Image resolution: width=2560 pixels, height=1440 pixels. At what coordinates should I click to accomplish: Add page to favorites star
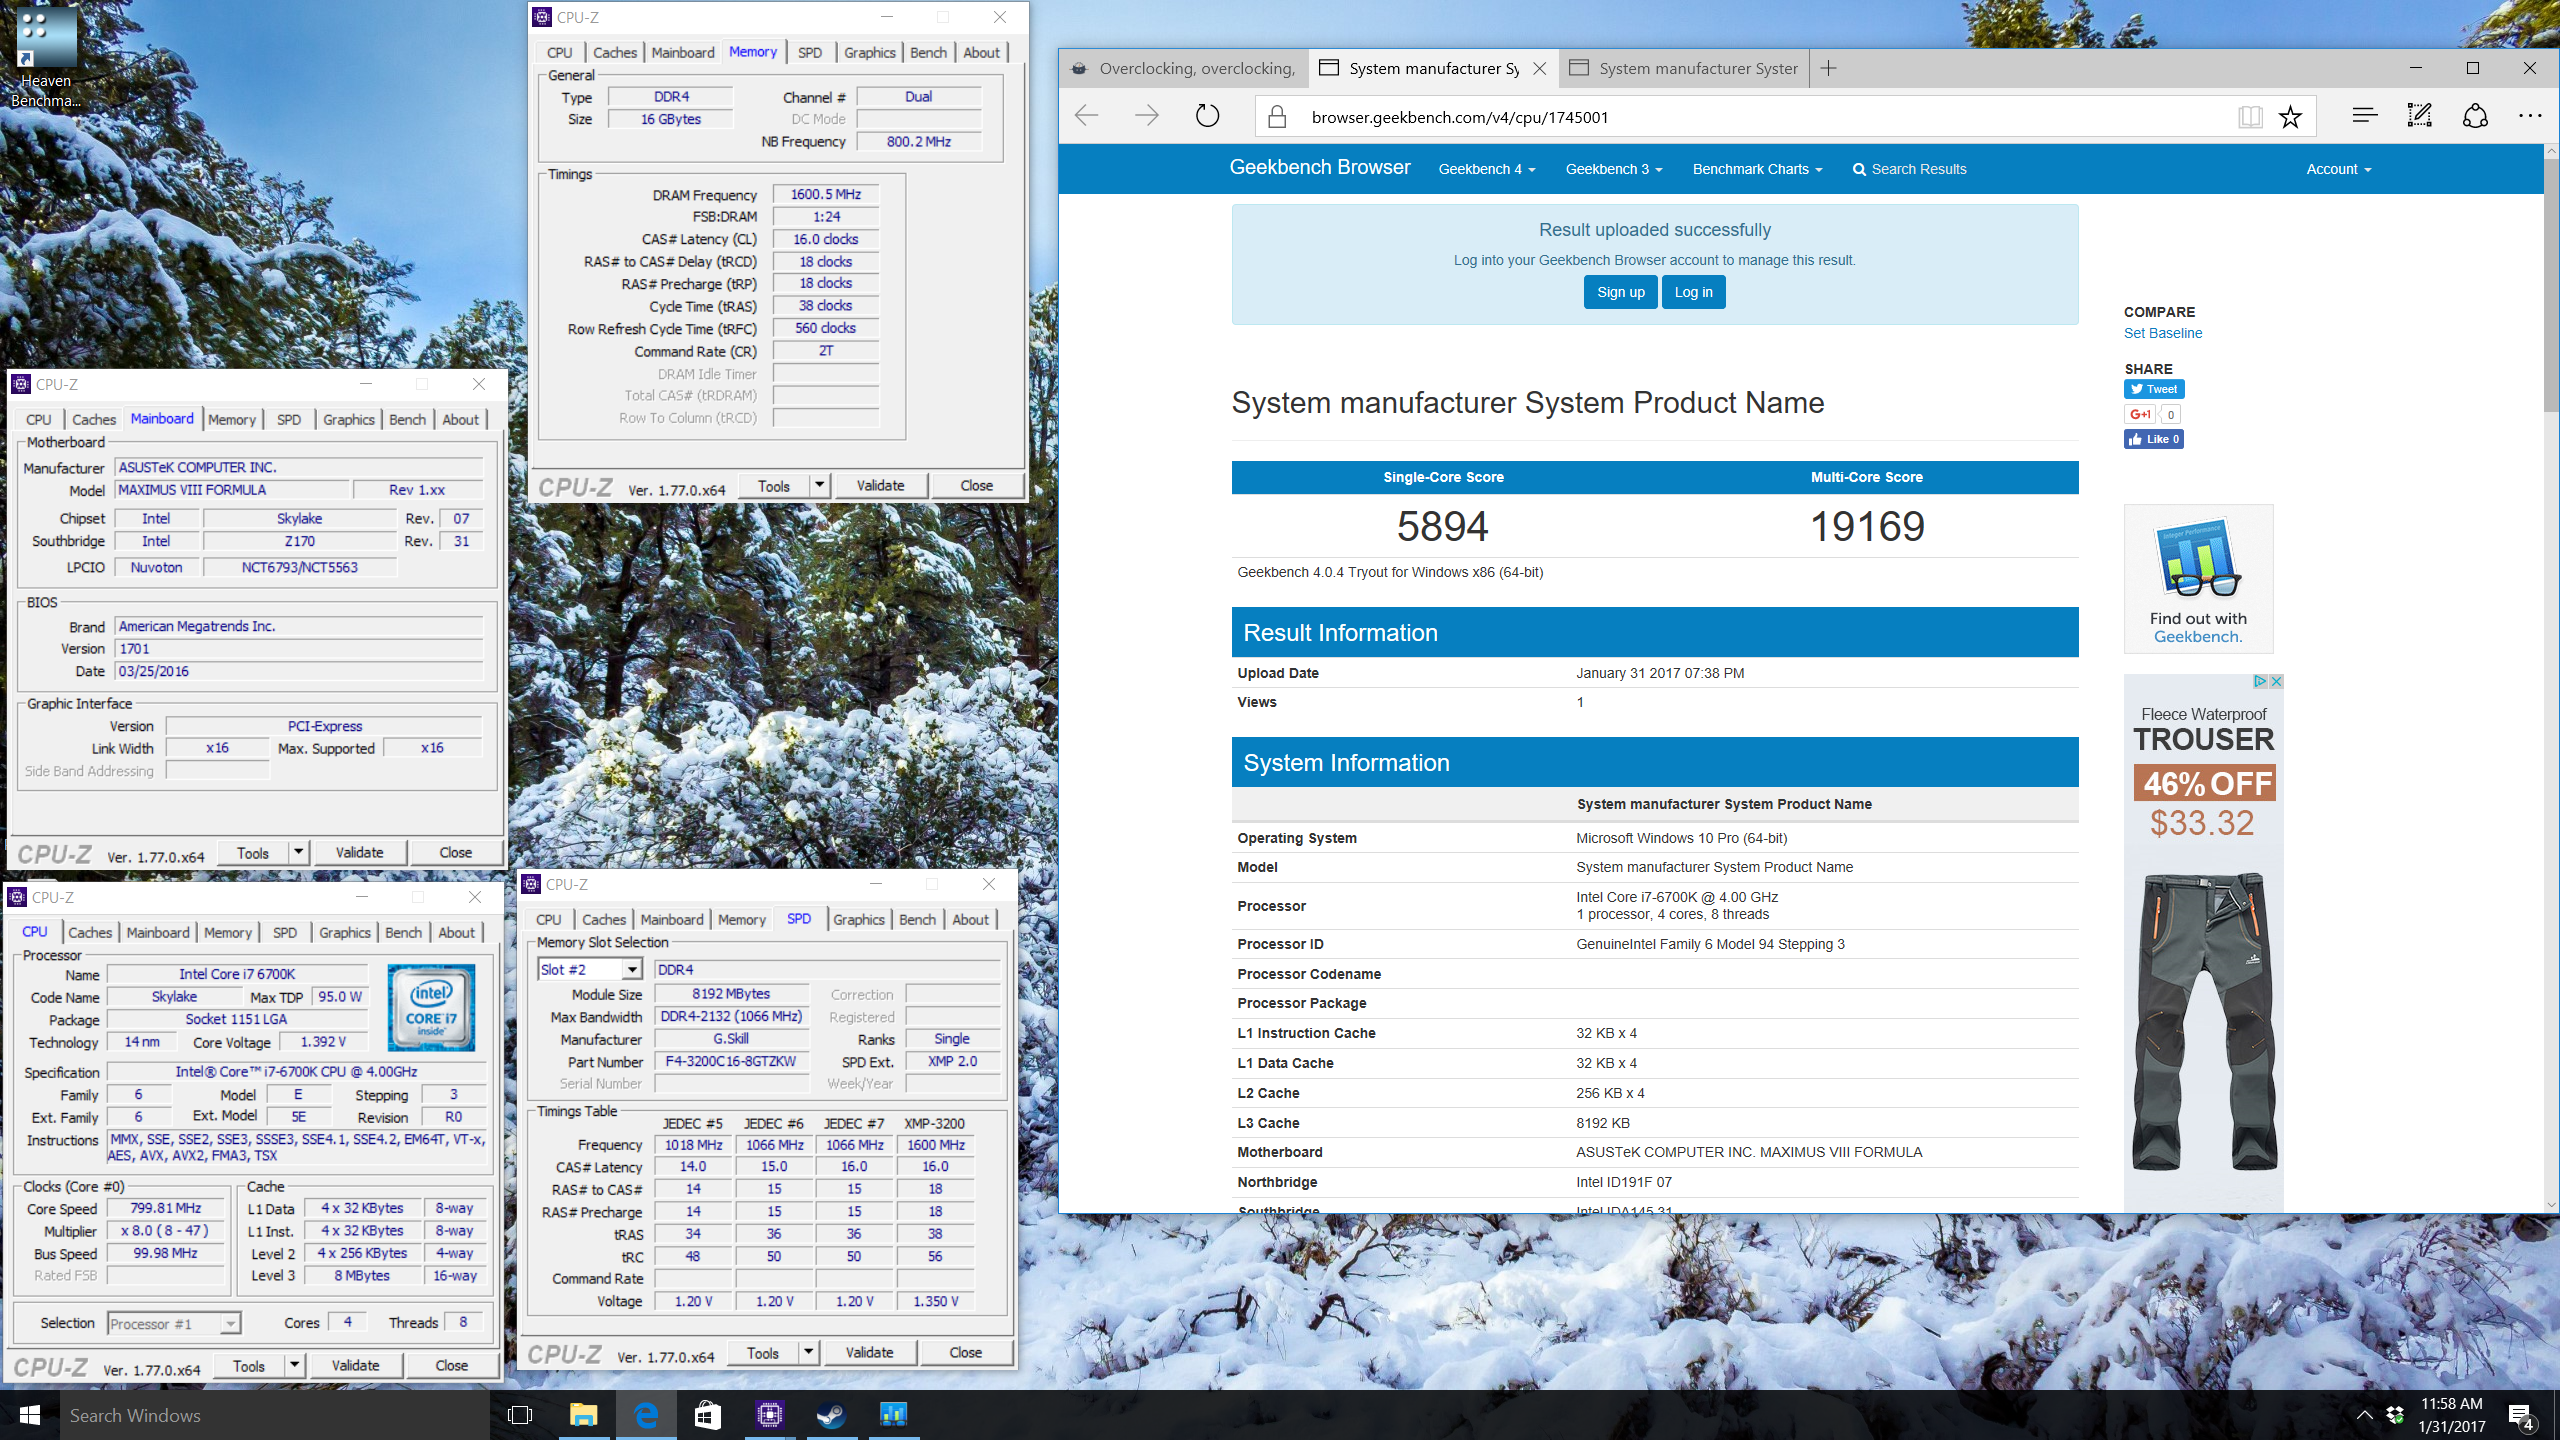click(x=2290, y=117)
